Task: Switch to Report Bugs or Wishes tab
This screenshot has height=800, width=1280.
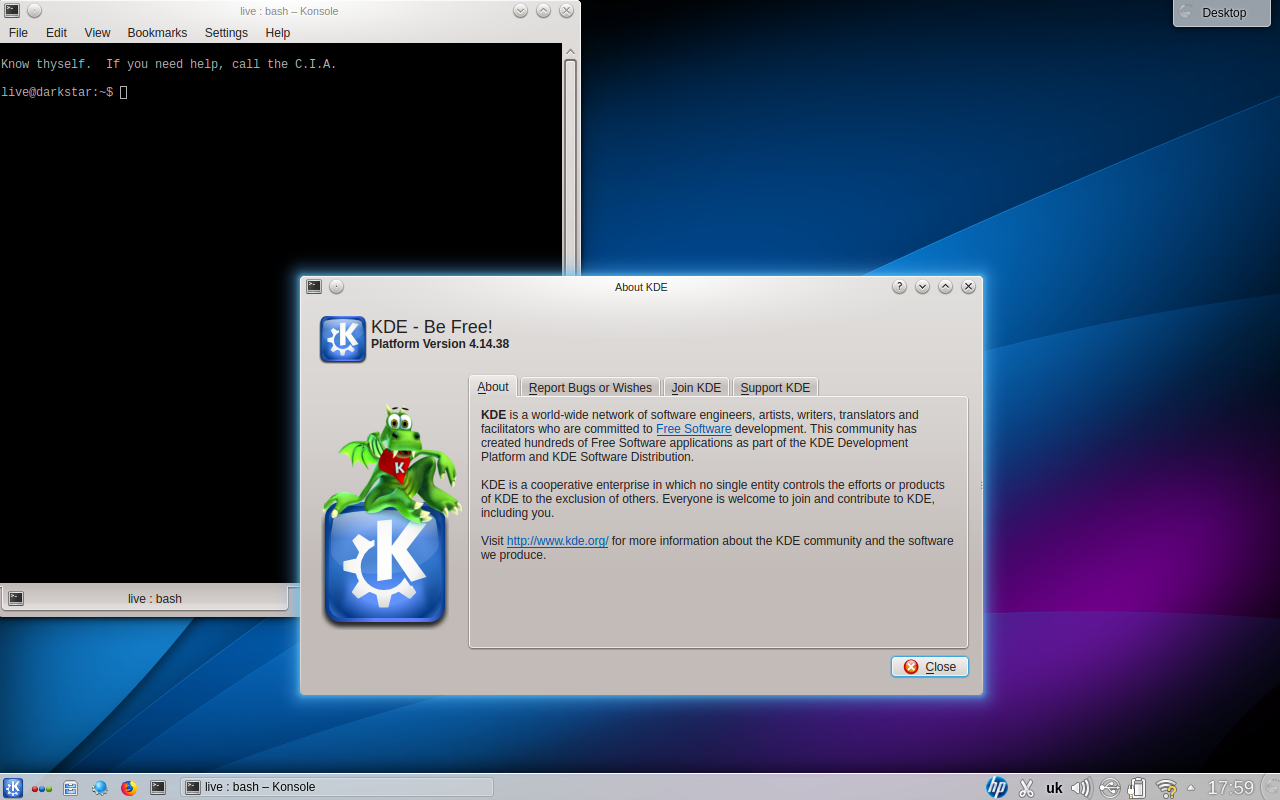Action: tap(590, 387)
